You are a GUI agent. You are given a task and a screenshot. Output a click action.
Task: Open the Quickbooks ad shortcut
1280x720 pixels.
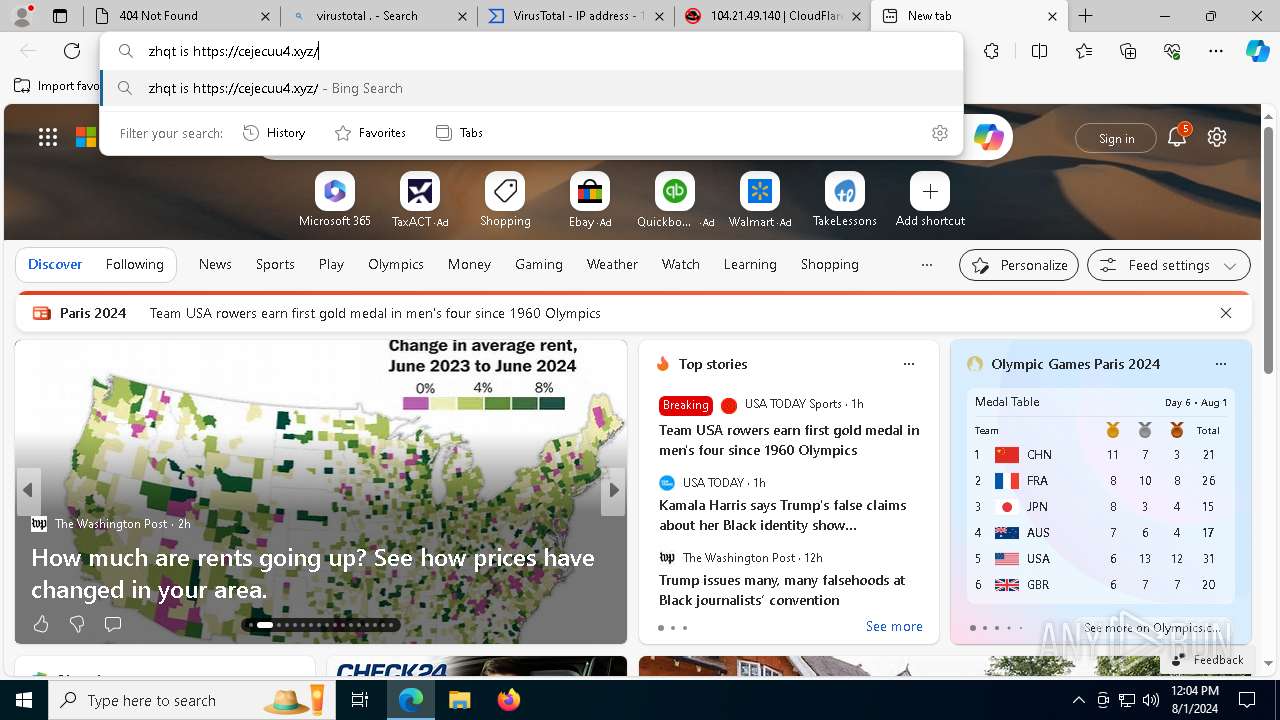675,199
